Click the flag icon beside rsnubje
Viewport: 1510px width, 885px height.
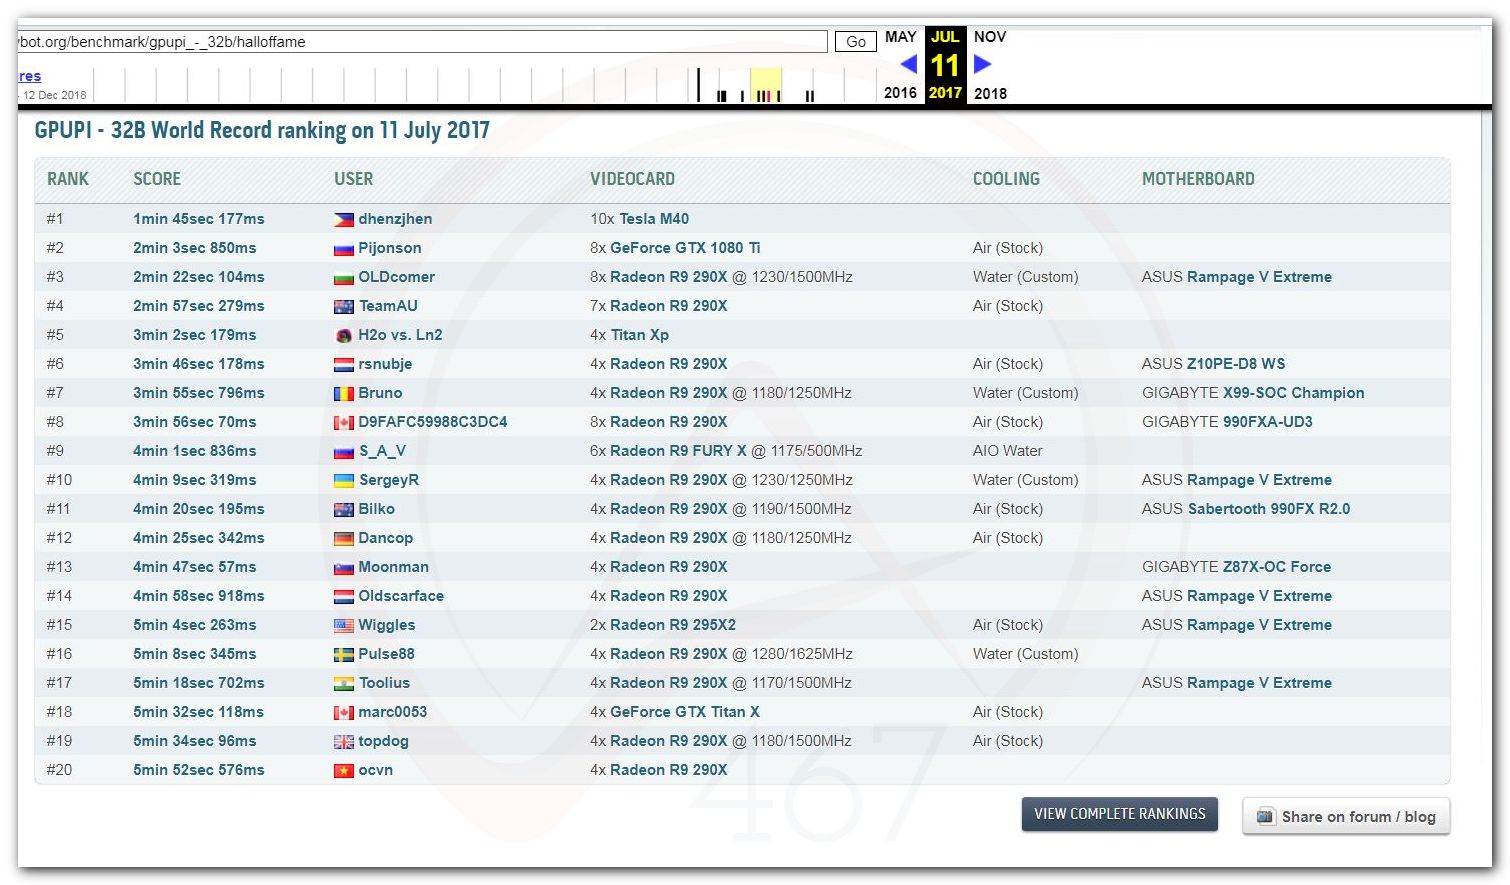(343, 364)
